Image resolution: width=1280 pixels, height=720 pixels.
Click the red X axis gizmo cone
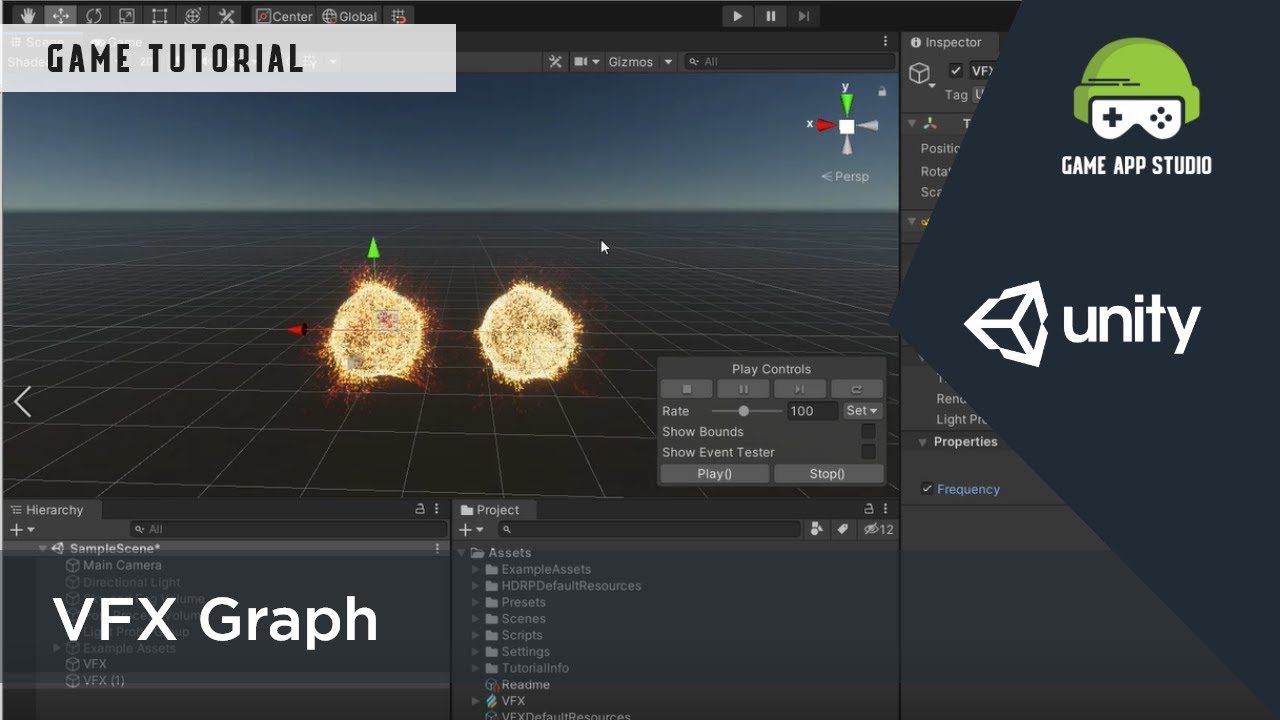(x=825, y=125)
